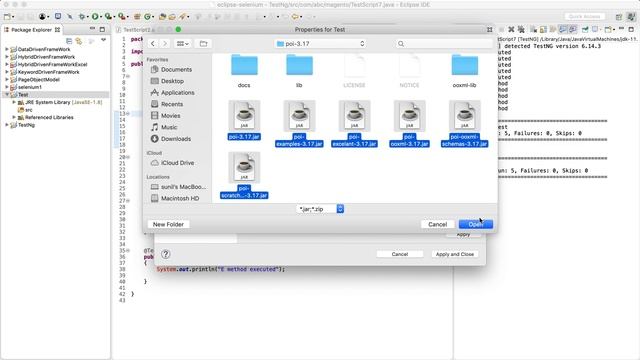
Task: Click Remove Launch X icon in Console
Action: (511, 29)
